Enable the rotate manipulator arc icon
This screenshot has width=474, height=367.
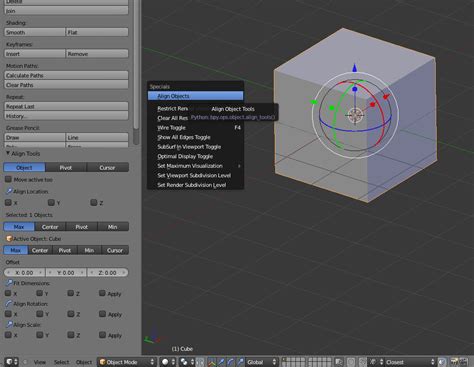(231, 362)
